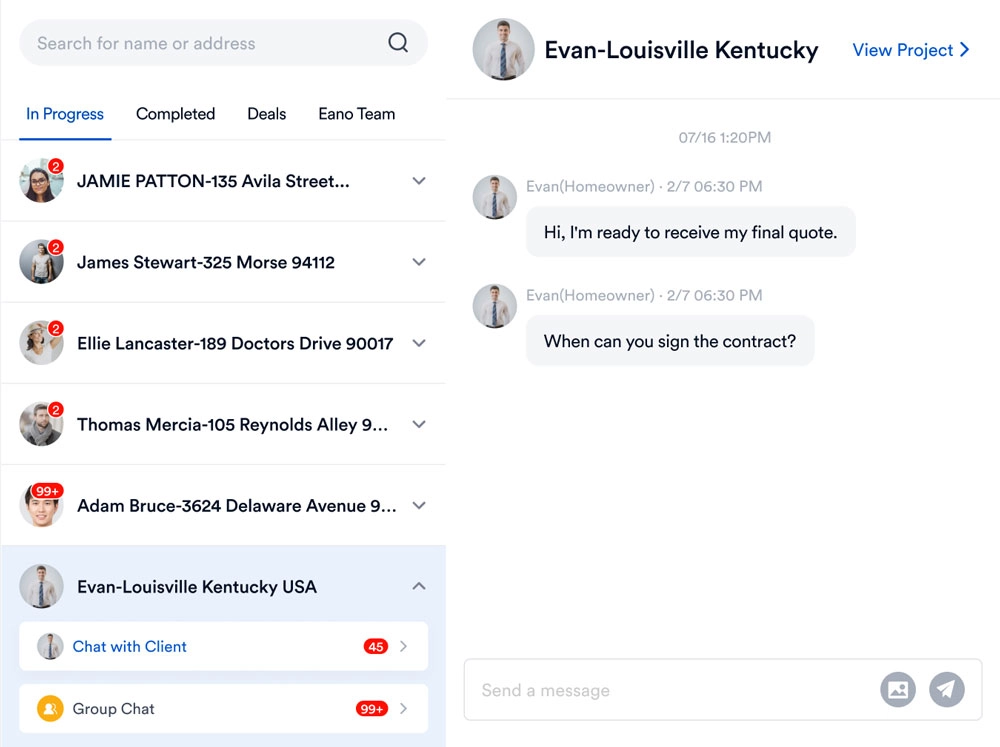Select the Eano Team tab

pyautogui.click(x=357, y=114)
